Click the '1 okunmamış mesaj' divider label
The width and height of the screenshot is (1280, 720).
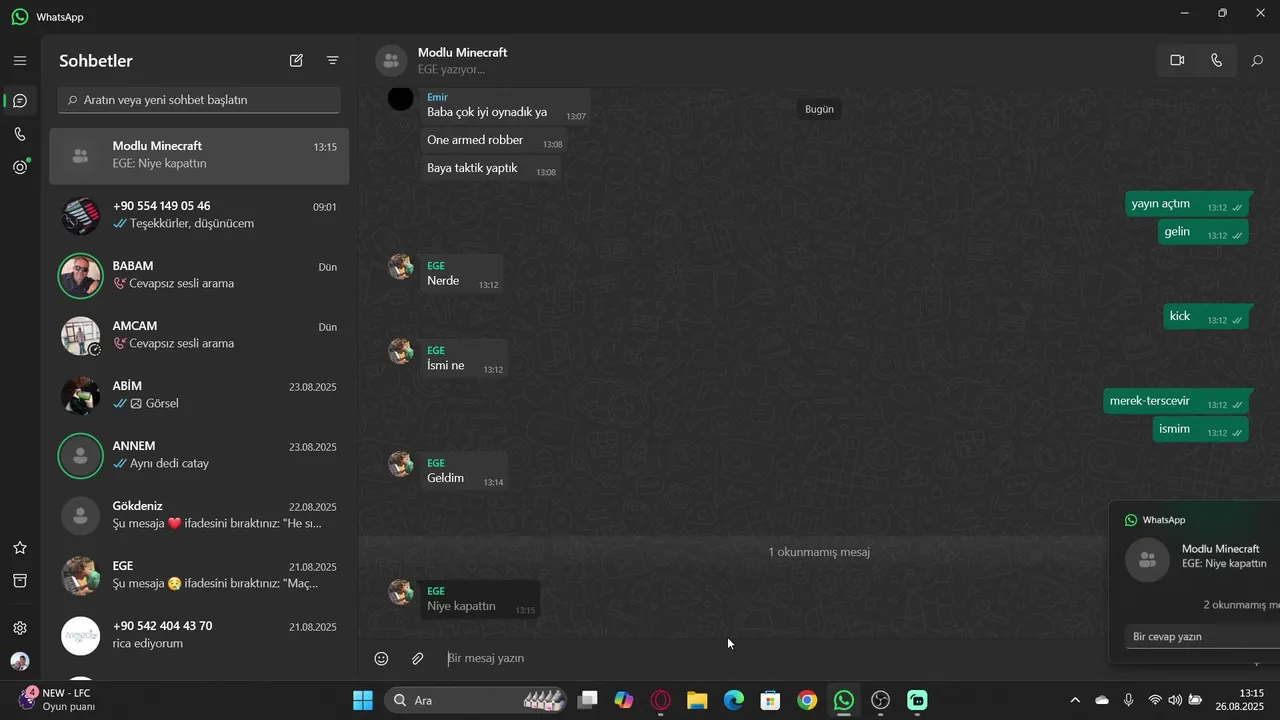(819, 552)
